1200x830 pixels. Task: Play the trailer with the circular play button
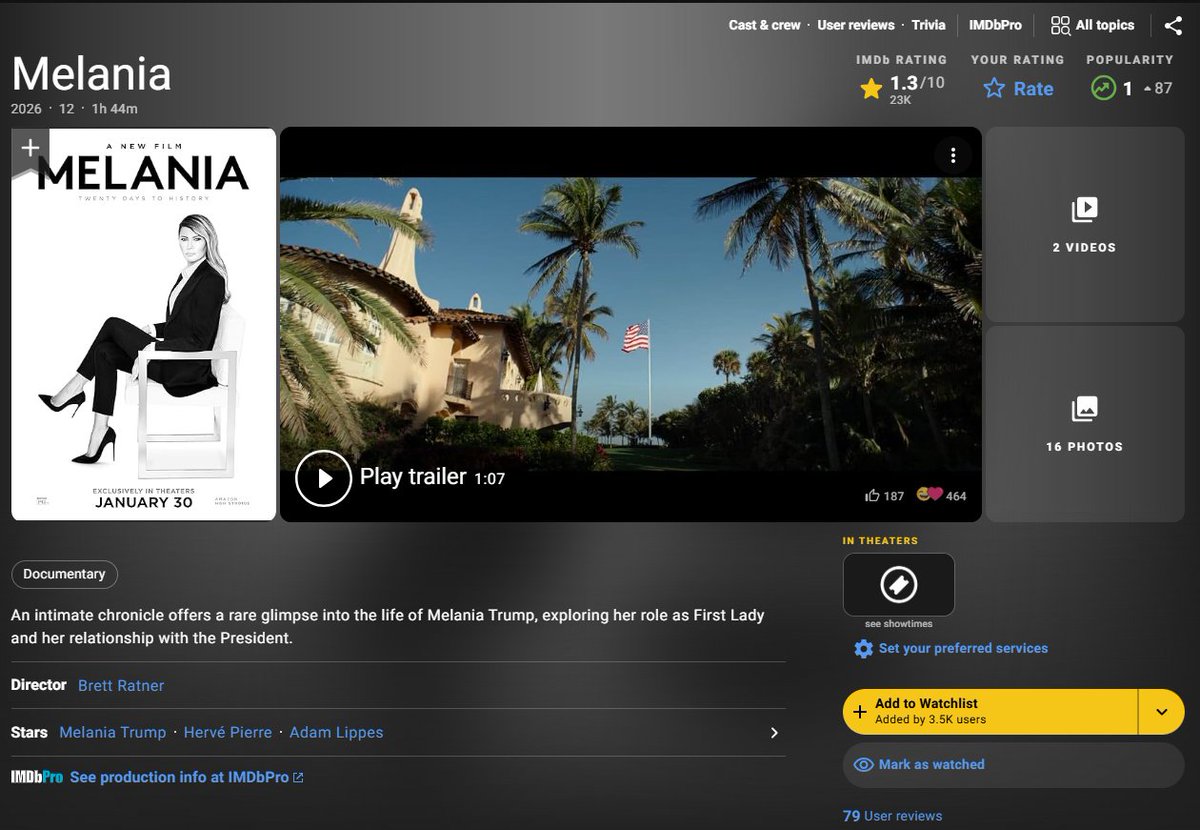(324, 478)
